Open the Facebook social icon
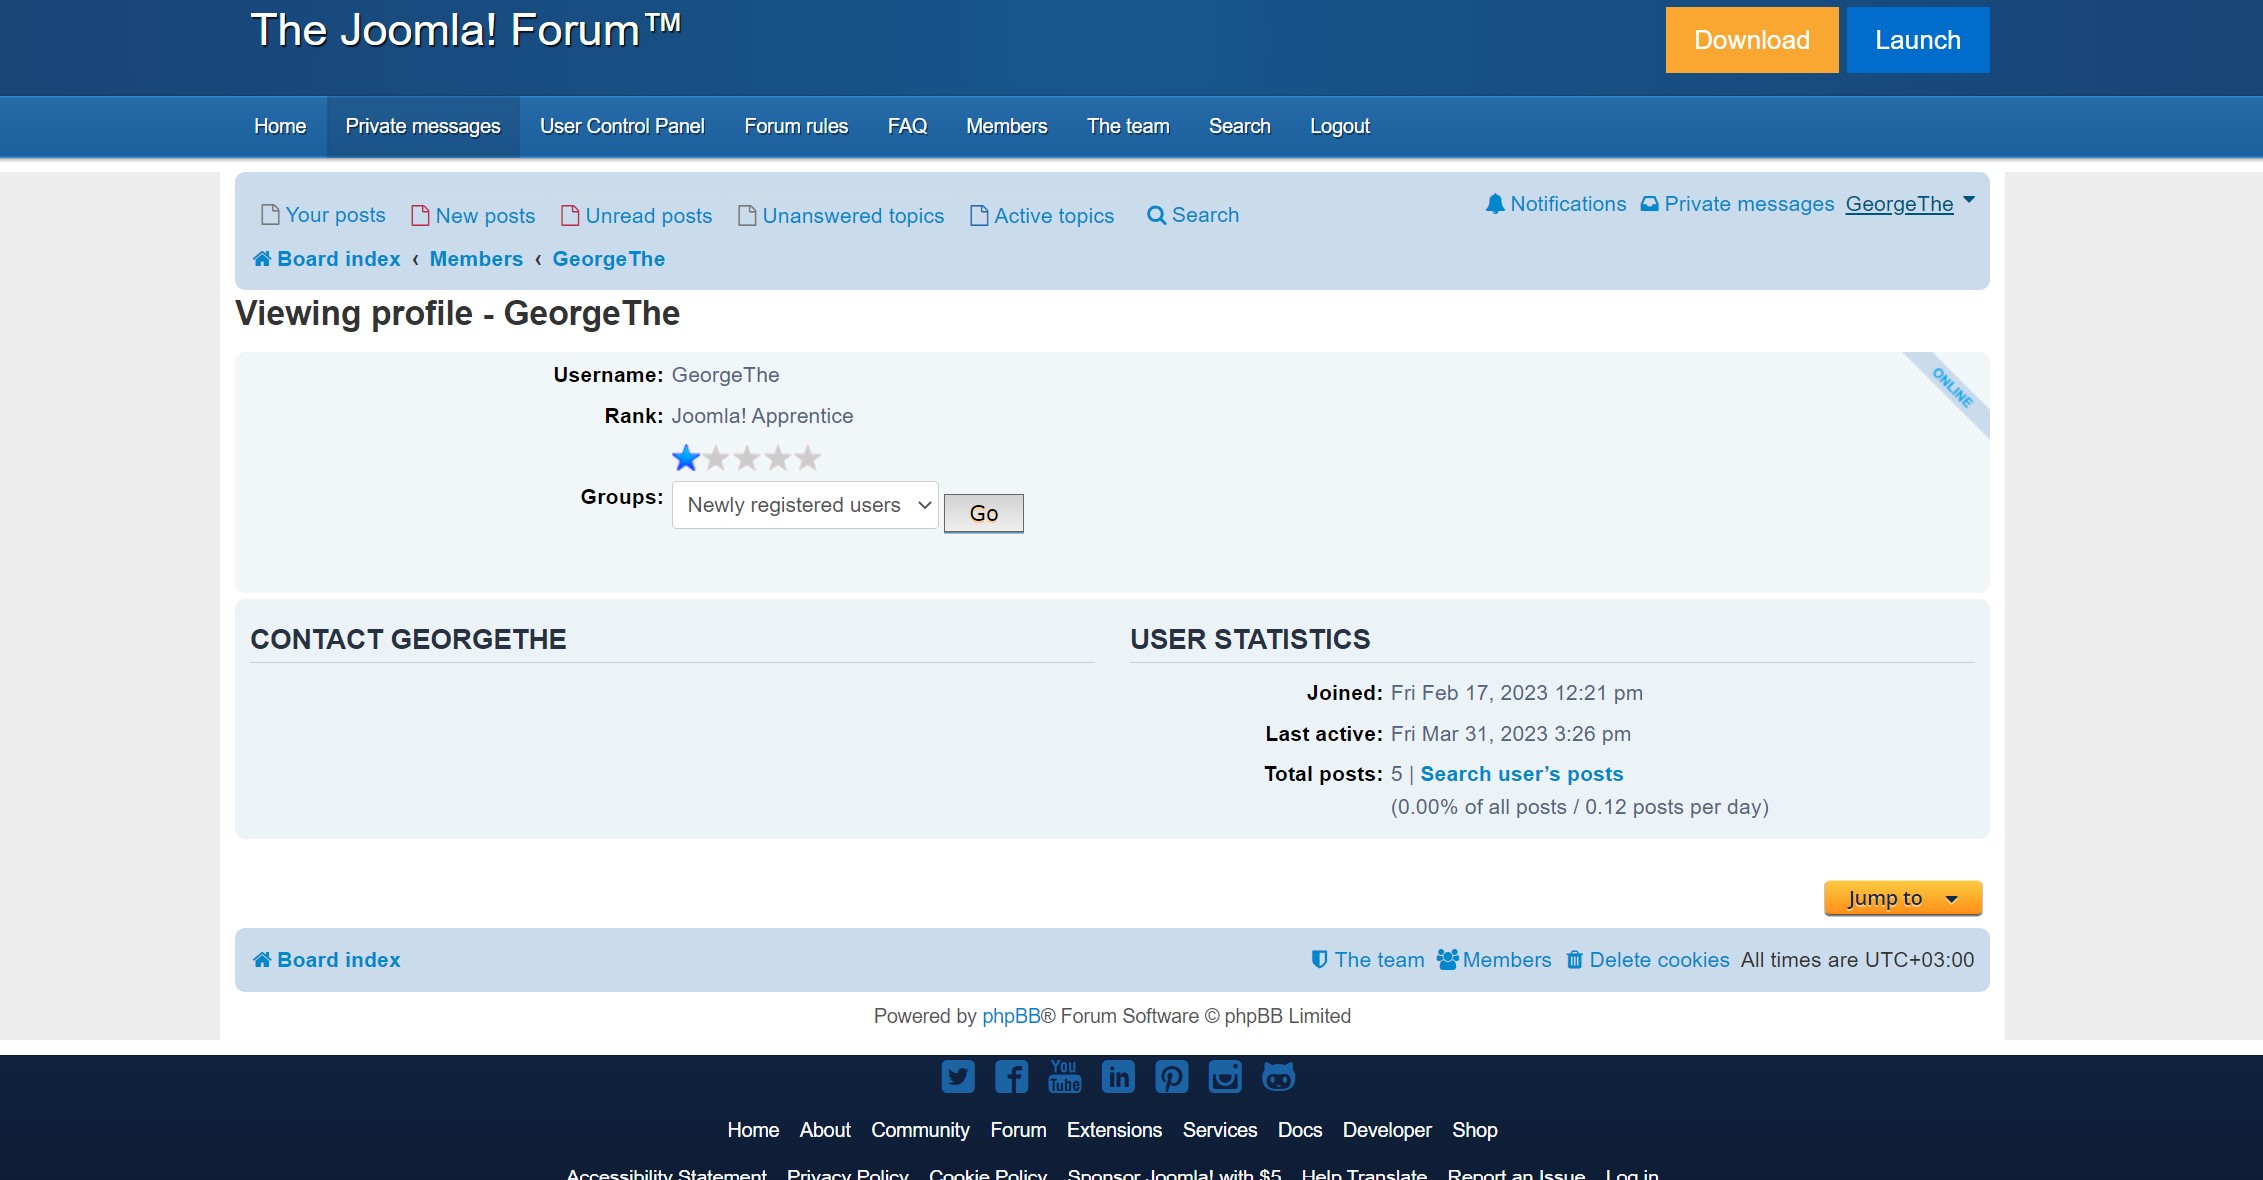 pos(1011,1077)
